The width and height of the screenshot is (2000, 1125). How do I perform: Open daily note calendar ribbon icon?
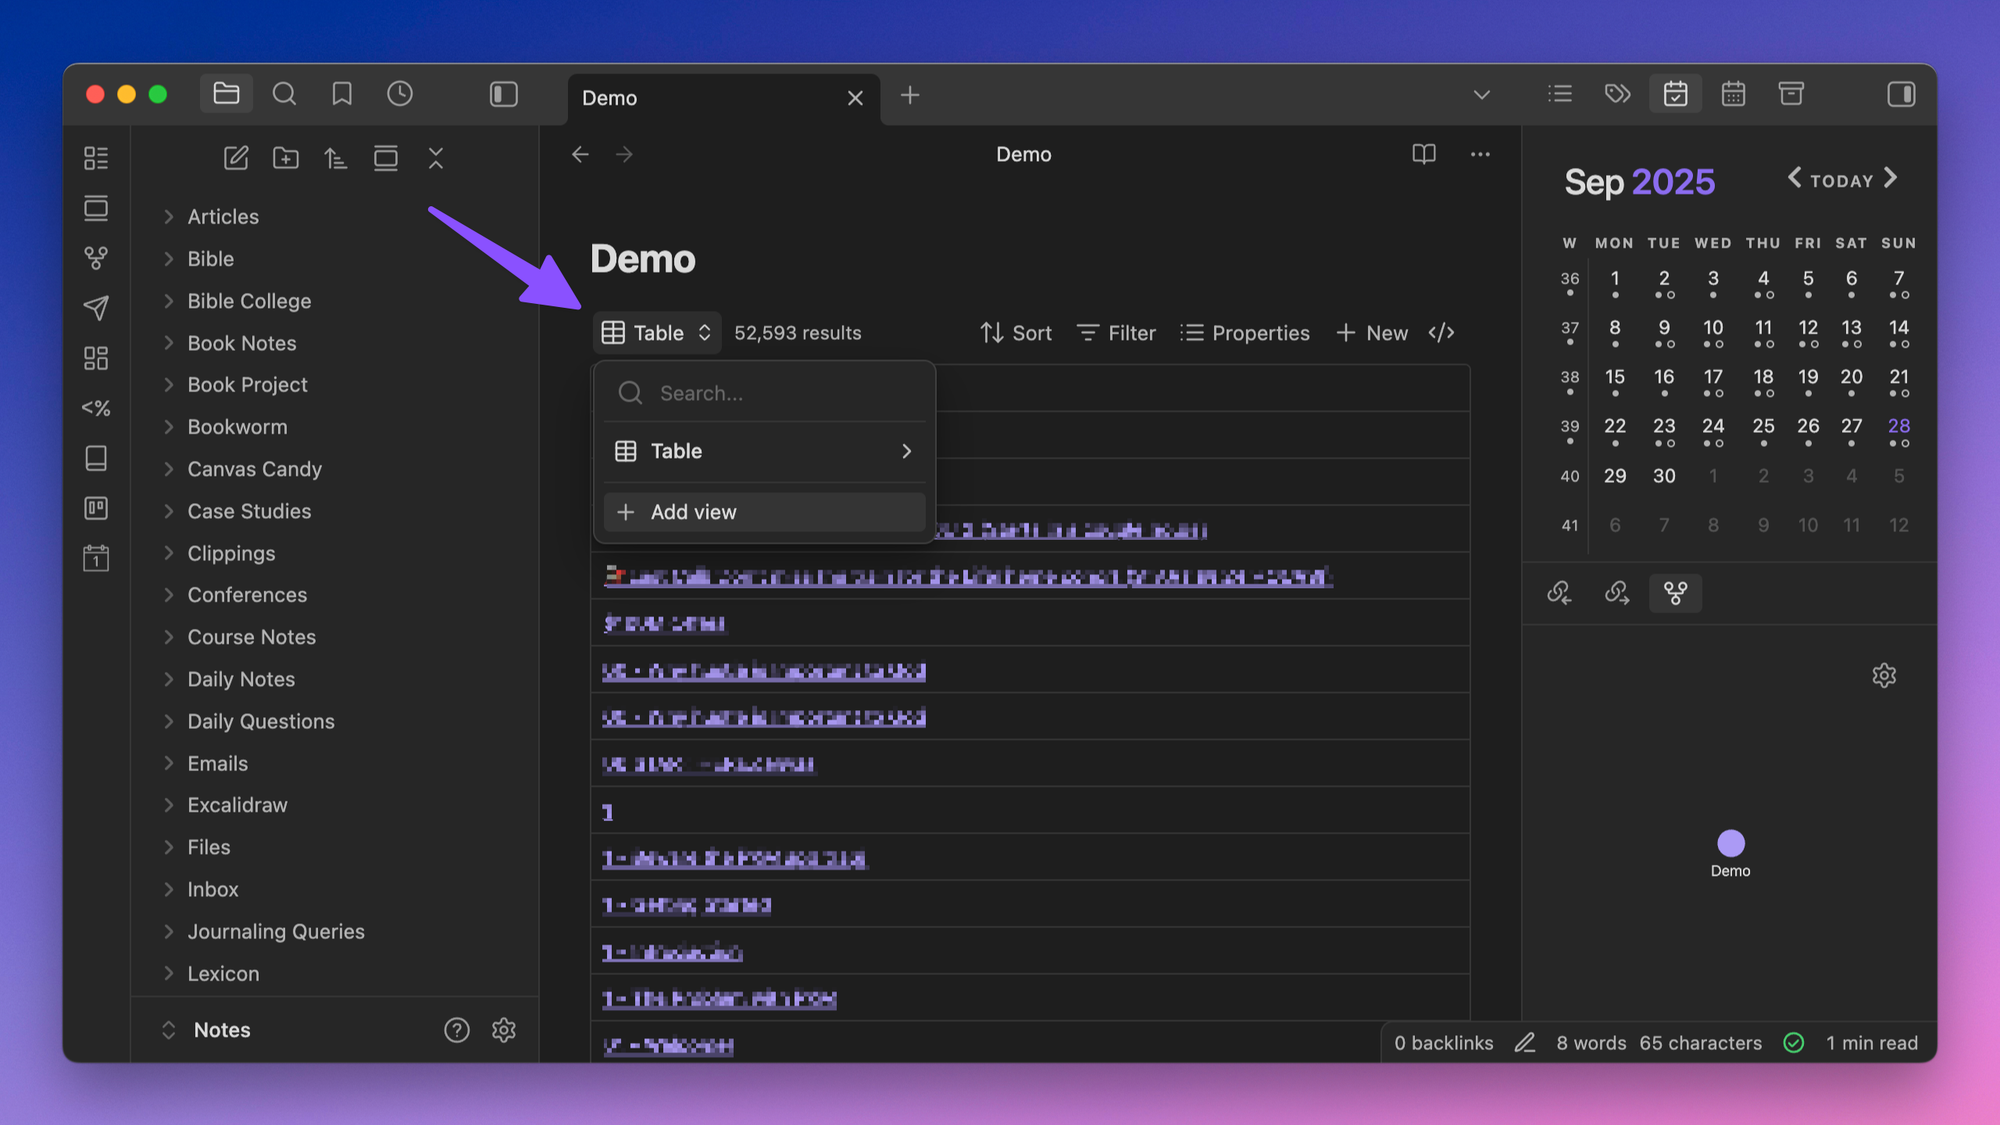96,558
